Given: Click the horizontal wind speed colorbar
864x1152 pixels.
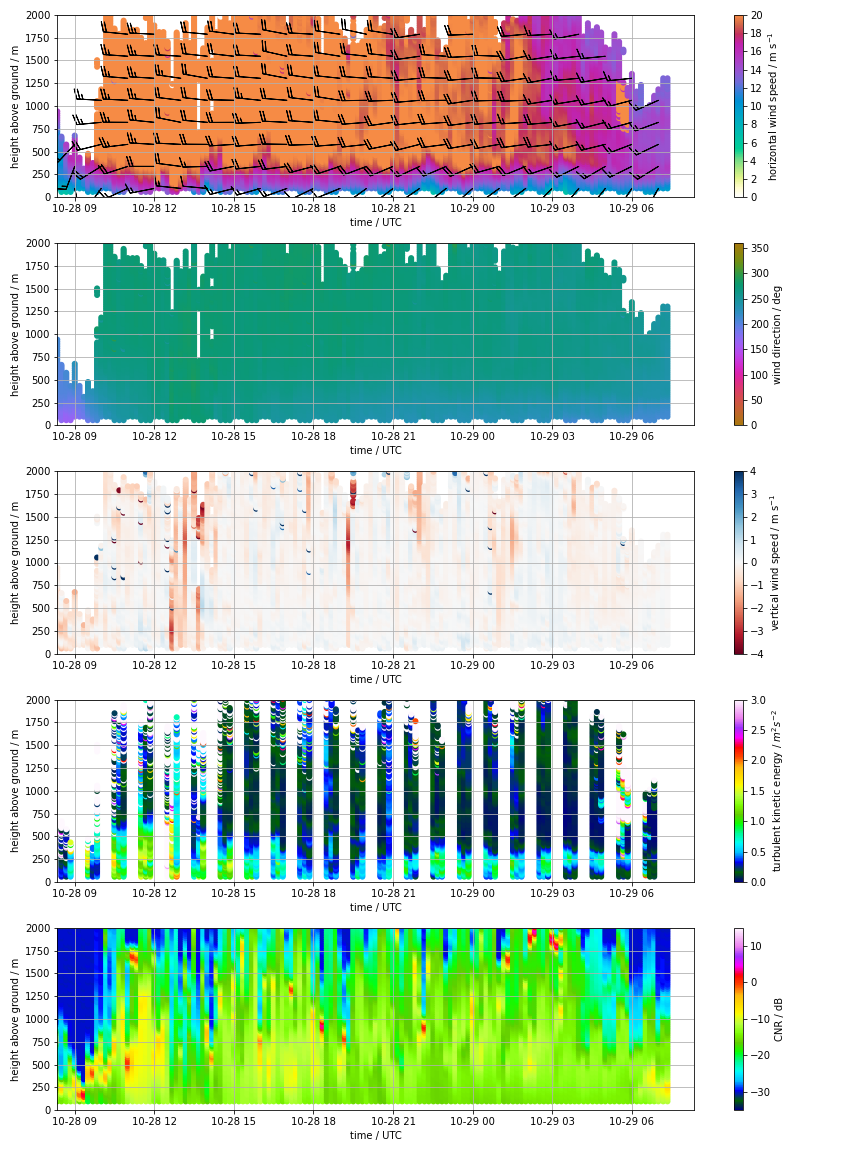Looking at the screenshot, I should click(x=738, y=106).
